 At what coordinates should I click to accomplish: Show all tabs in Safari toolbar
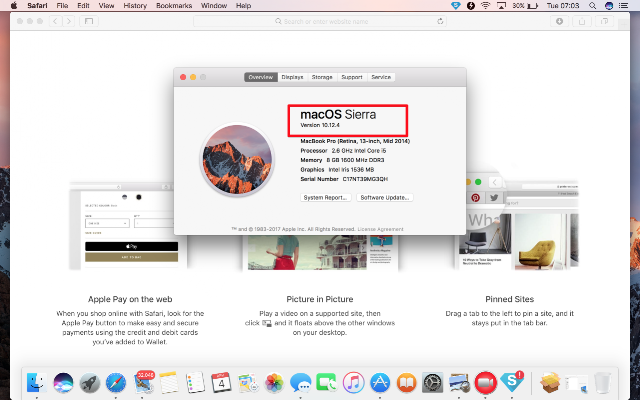pyautogui.click(x=604, y=21)
